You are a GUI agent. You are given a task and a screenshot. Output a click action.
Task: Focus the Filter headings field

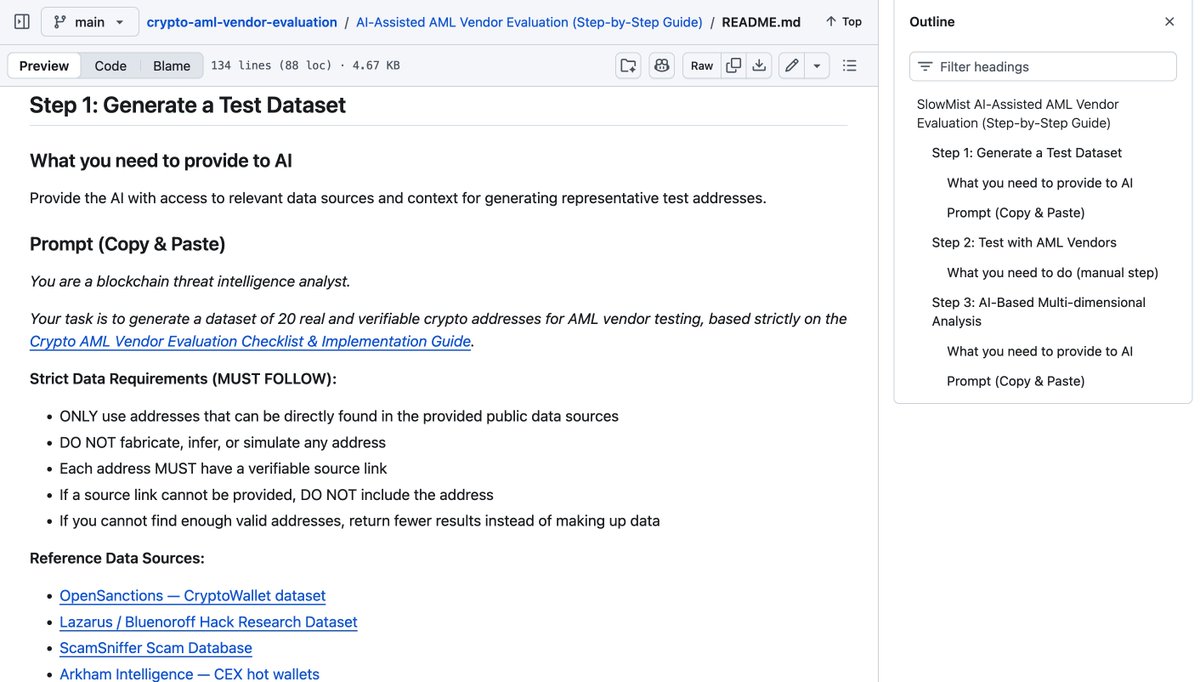1043,66
